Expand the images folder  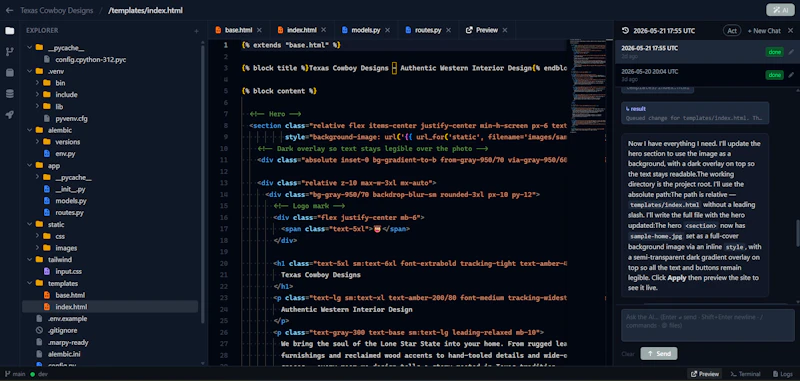click(x=38, y=248)
